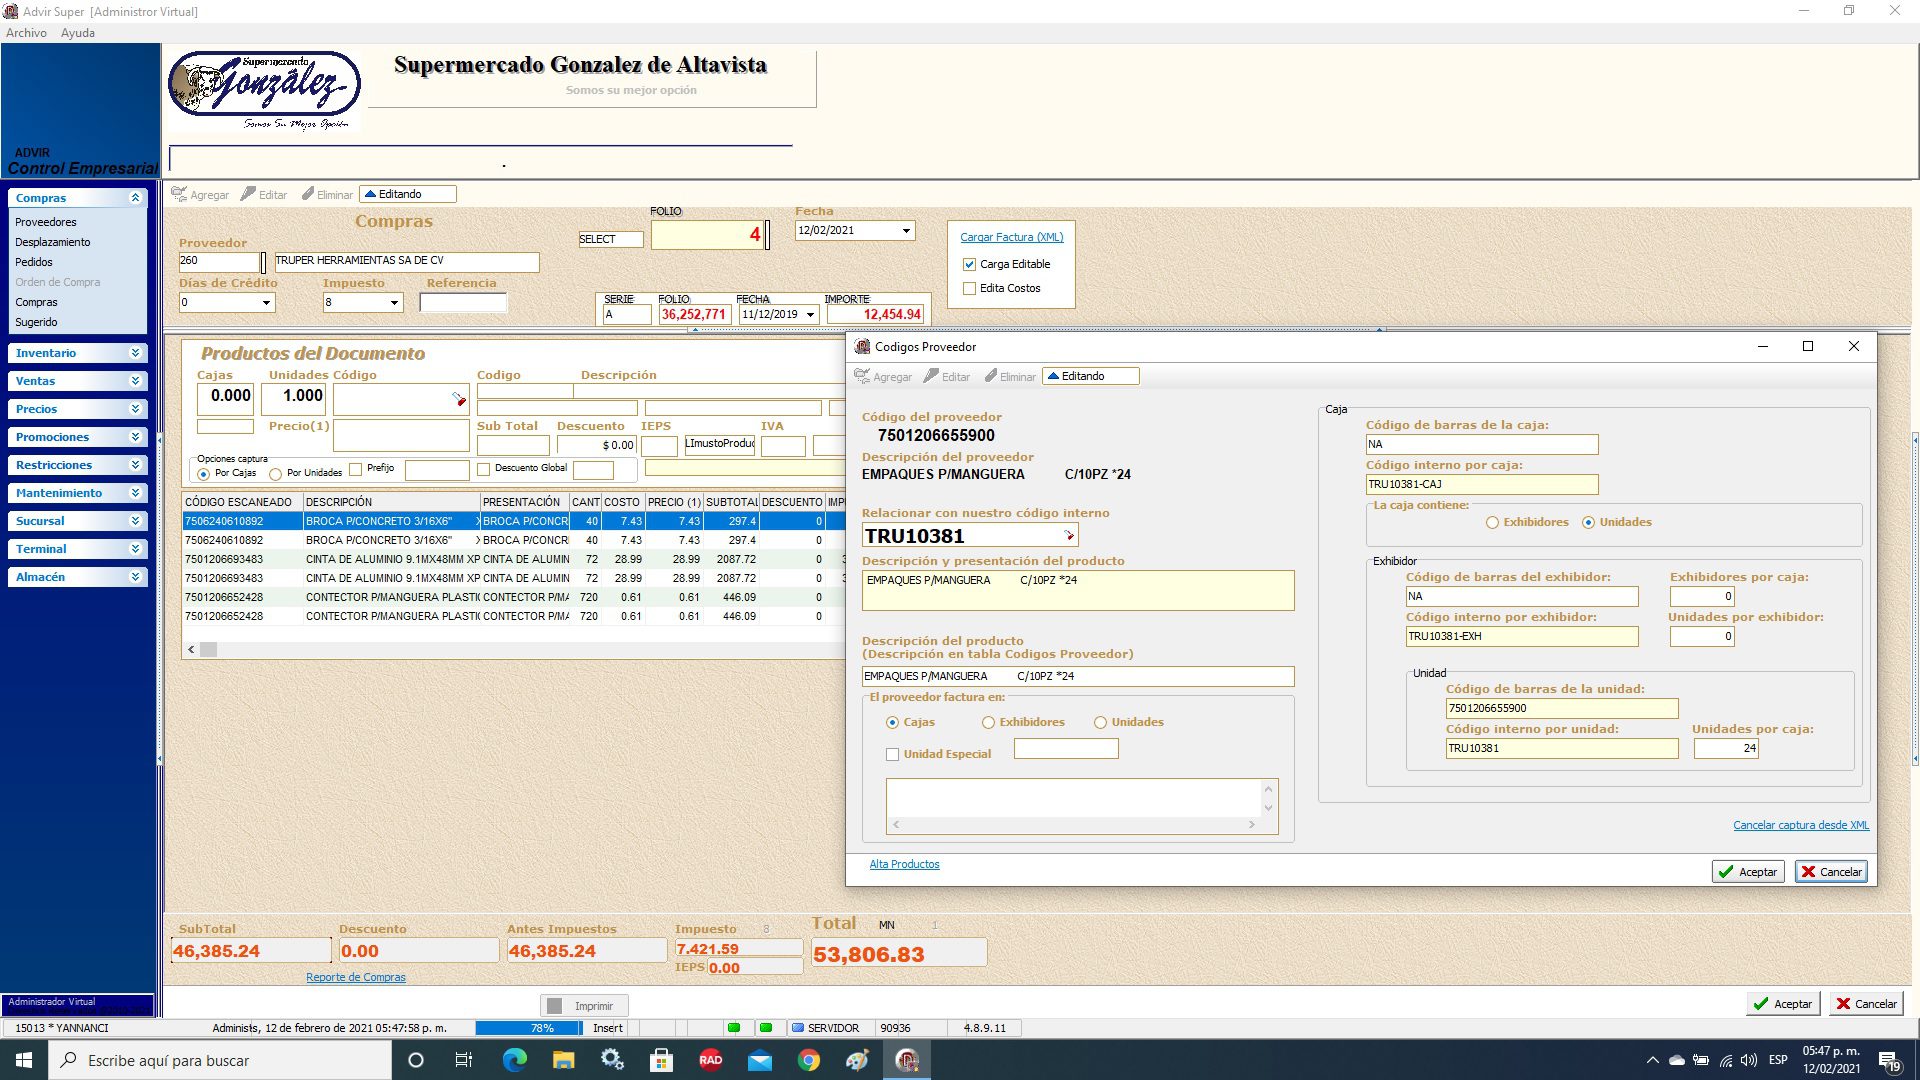Open notification center in system tray

(1889, 1060)
